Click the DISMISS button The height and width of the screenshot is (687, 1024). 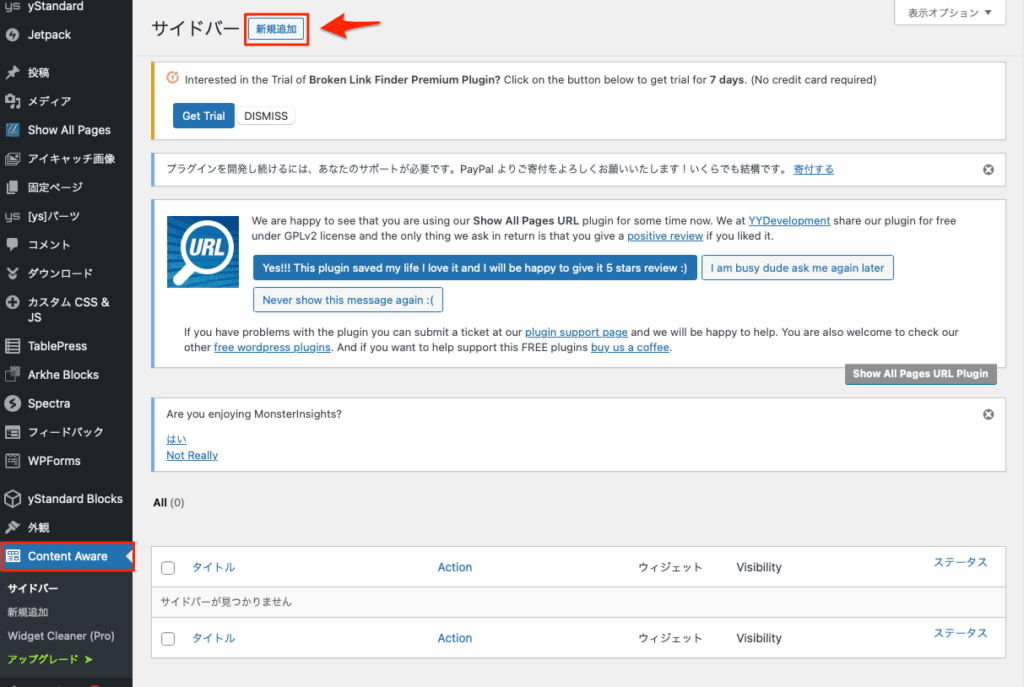click(266, 116)
